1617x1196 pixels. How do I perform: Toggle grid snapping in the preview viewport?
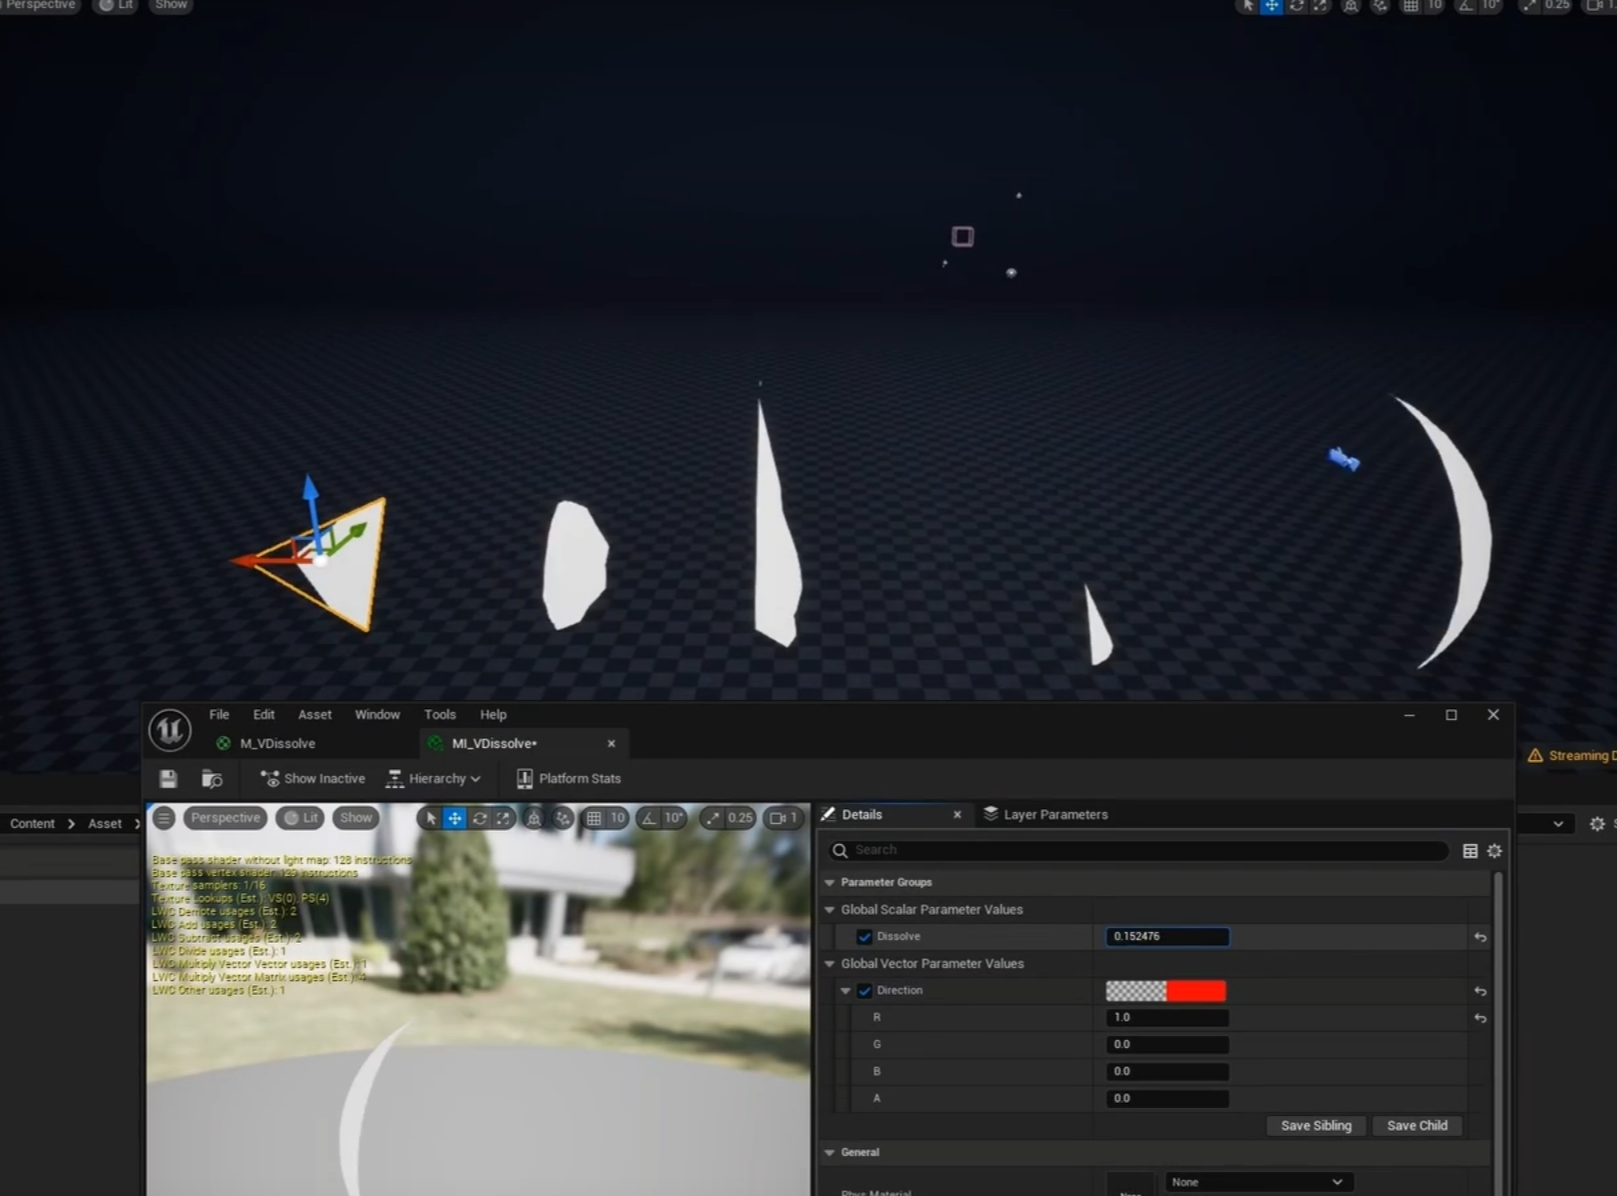(x=594, y=818)
